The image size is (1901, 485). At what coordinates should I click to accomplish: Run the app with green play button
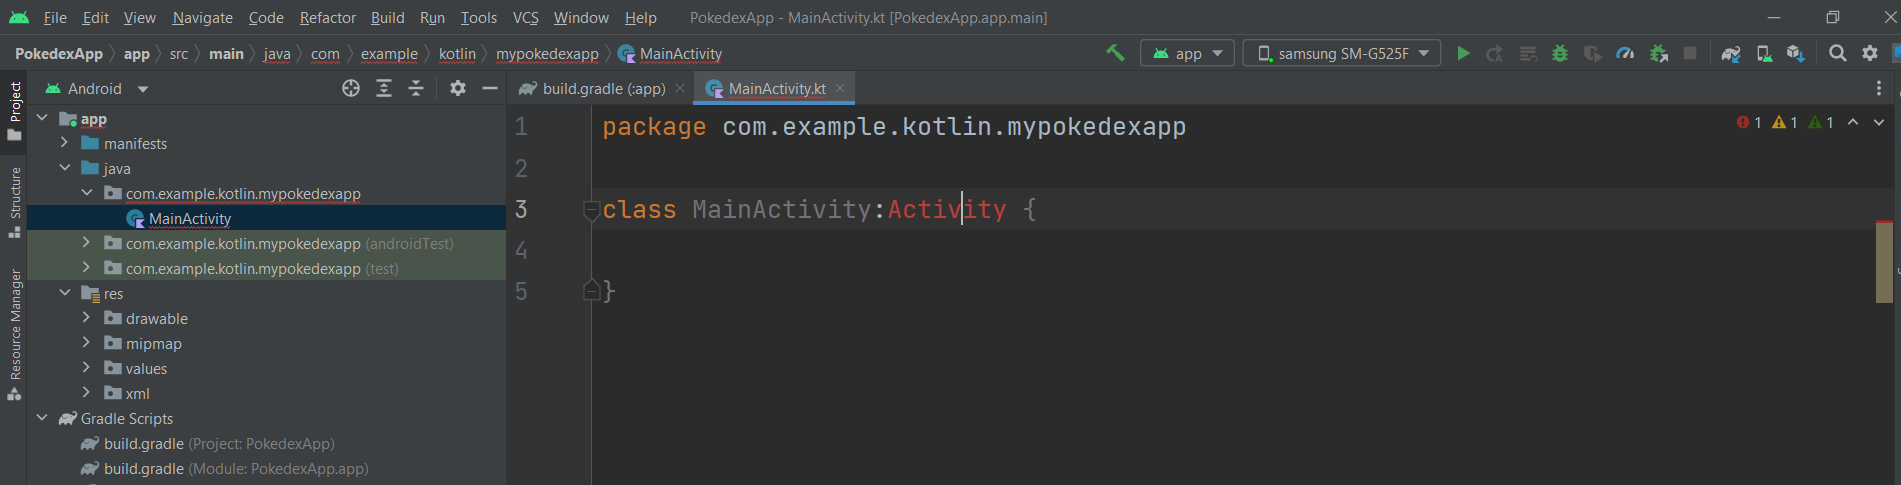(x=1463, y=53)
